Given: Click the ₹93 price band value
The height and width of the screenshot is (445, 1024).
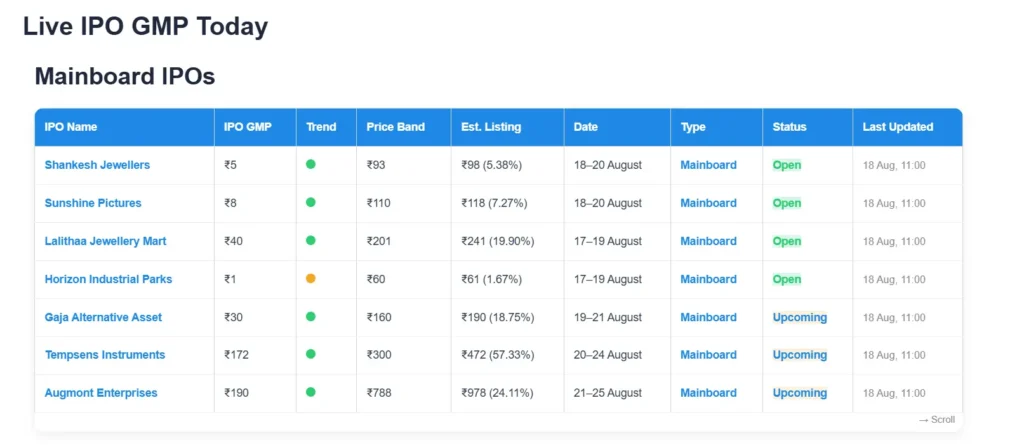Looking at the screenshot, I should 376,165.
